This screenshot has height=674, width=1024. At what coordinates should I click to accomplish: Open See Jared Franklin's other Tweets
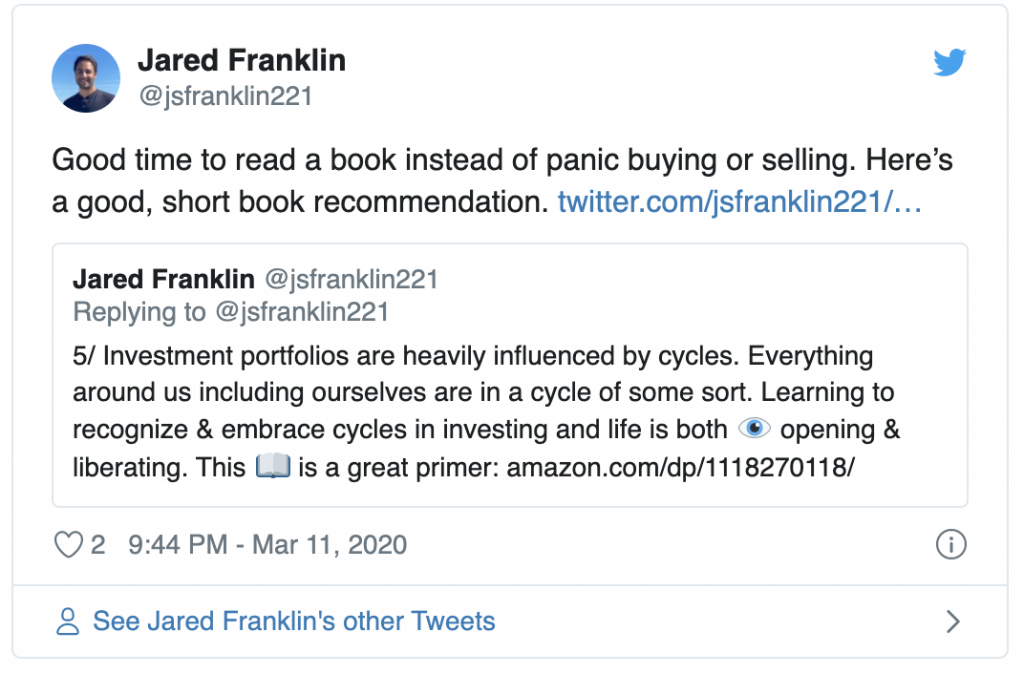(294, 621)
